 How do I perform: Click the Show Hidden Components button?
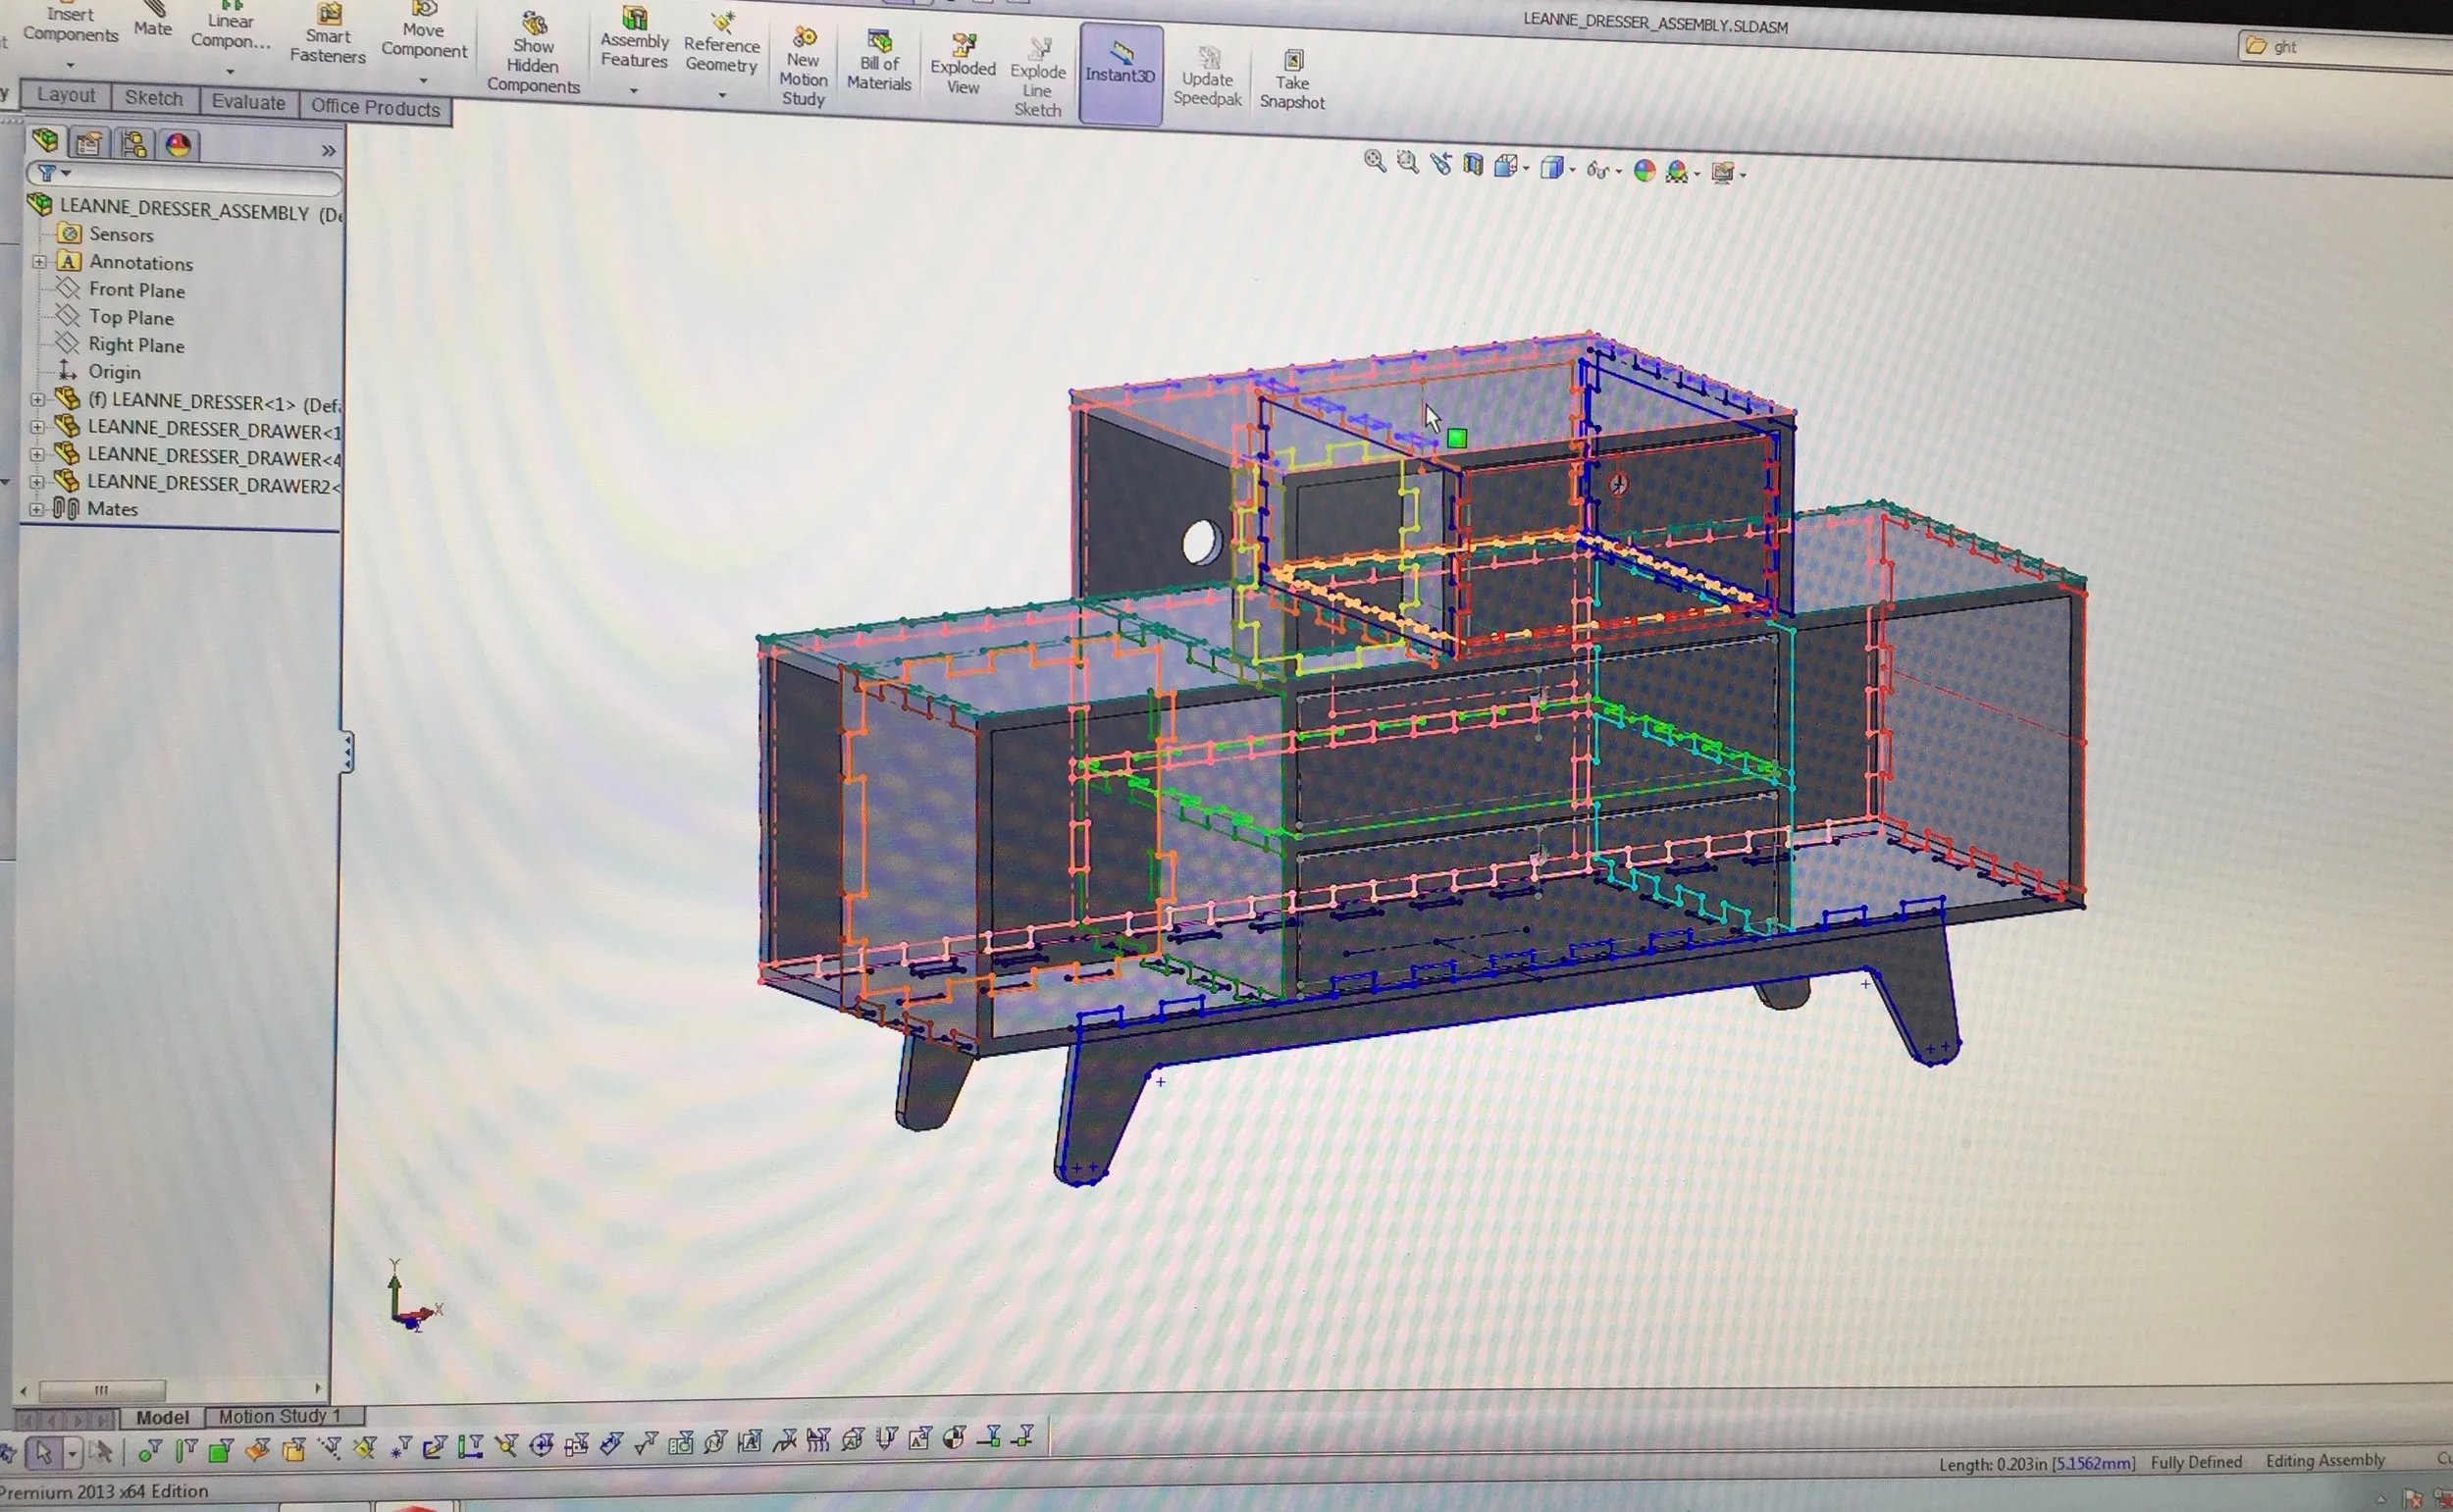[533, 52]
